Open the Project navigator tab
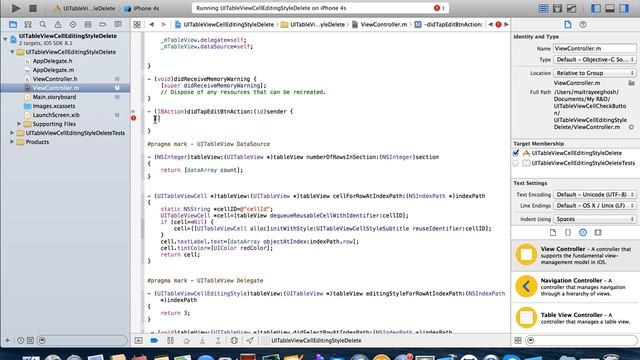640x360 pixels. (13, 24)
